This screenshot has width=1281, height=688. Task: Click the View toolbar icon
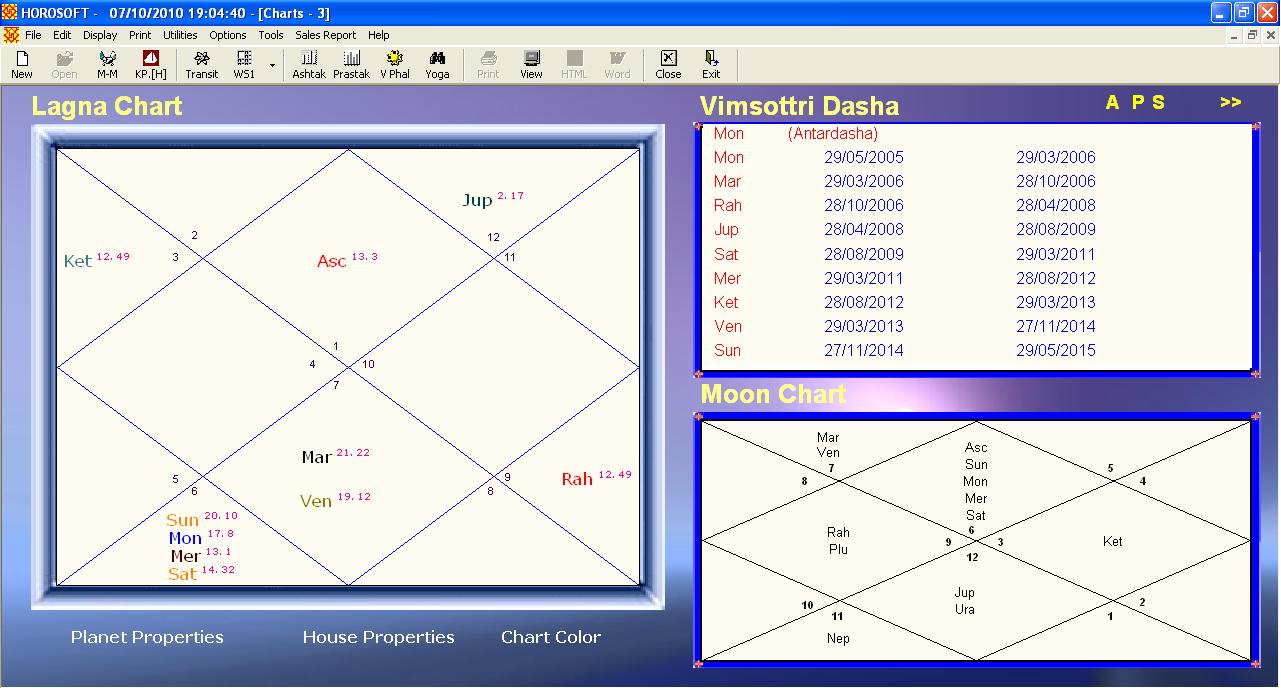[x=531, y=65]
